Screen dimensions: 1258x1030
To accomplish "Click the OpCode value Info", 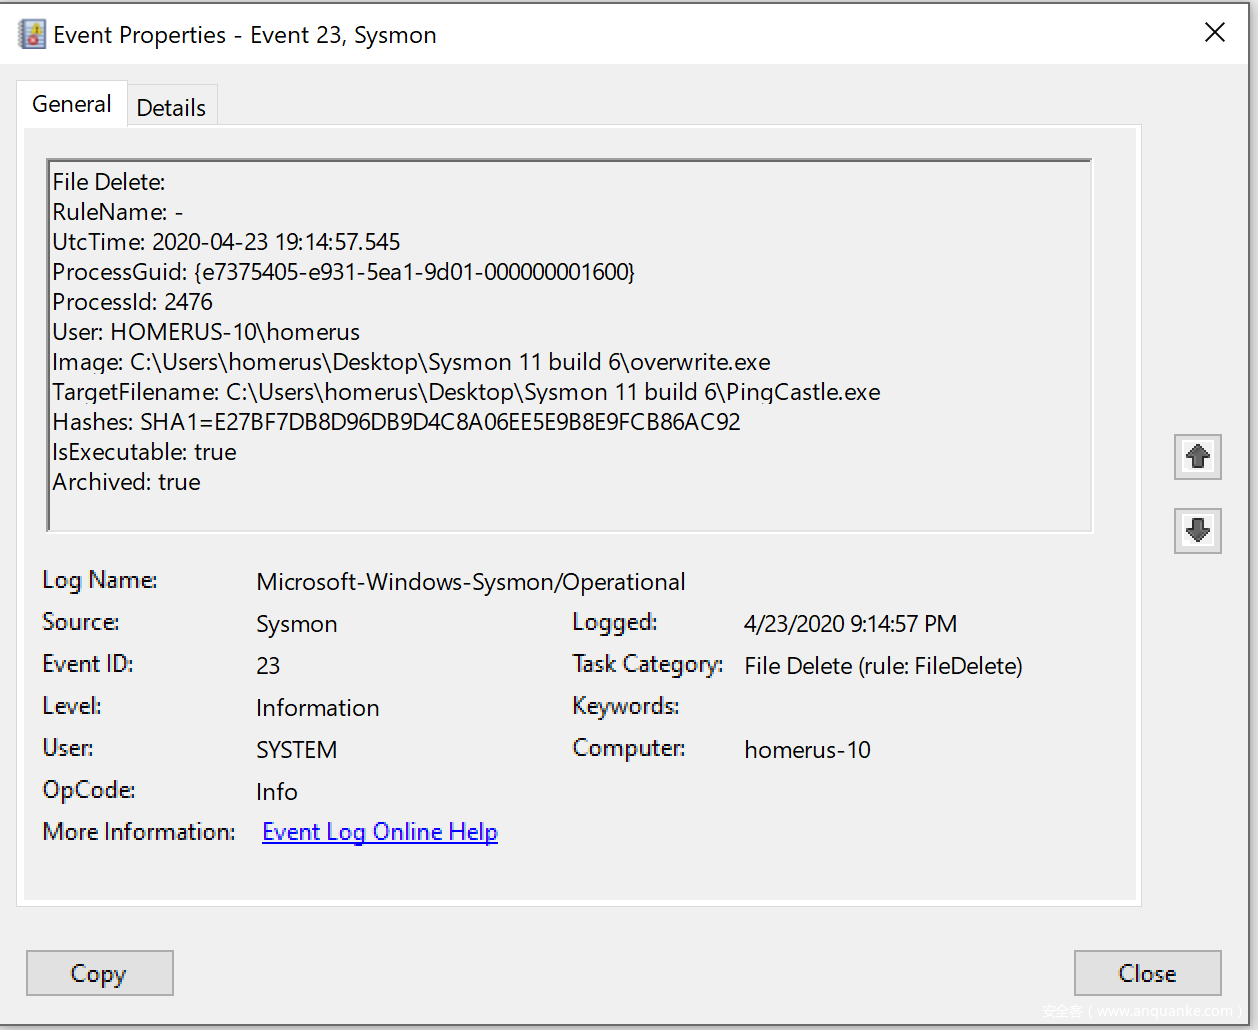I will click(276, 792).
